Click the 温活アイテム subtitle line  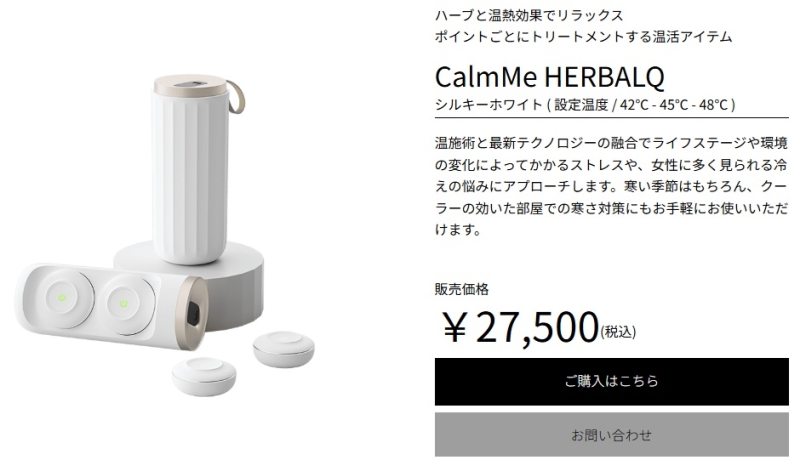pyautogui.click(x=584, y=37)
